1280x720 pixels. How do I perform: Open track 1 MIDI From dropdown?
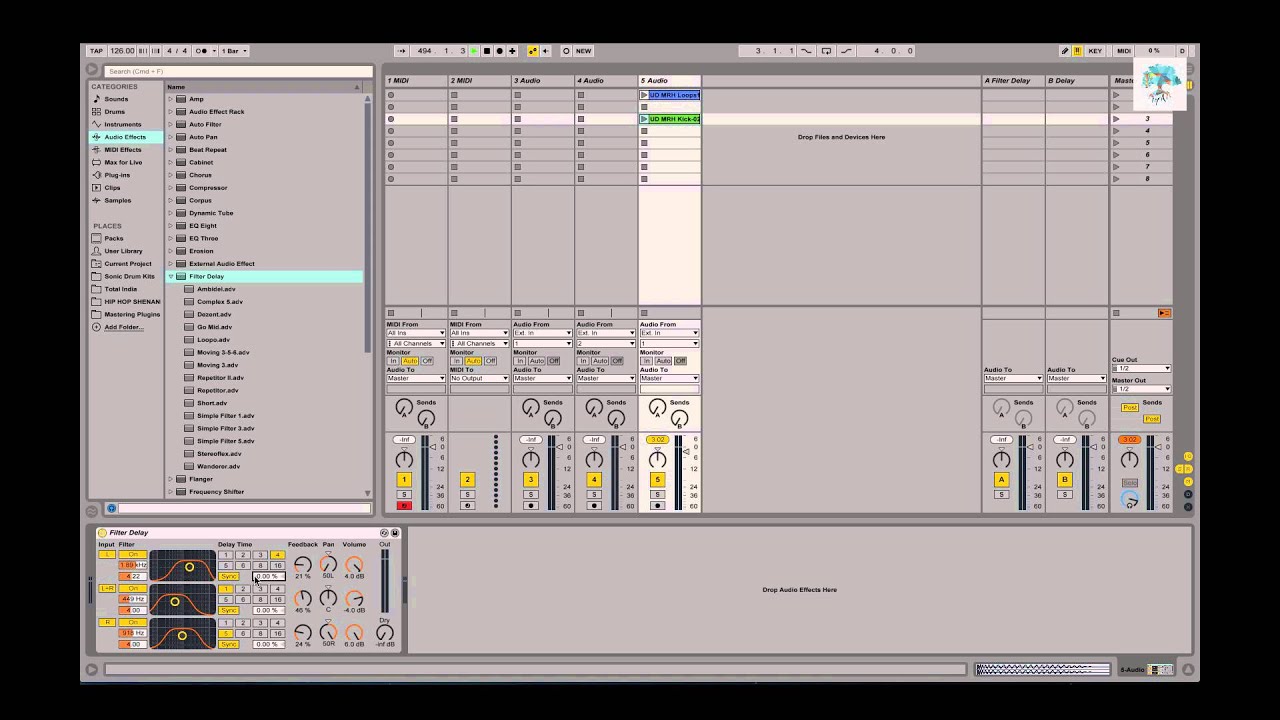[x=416, y=333]
